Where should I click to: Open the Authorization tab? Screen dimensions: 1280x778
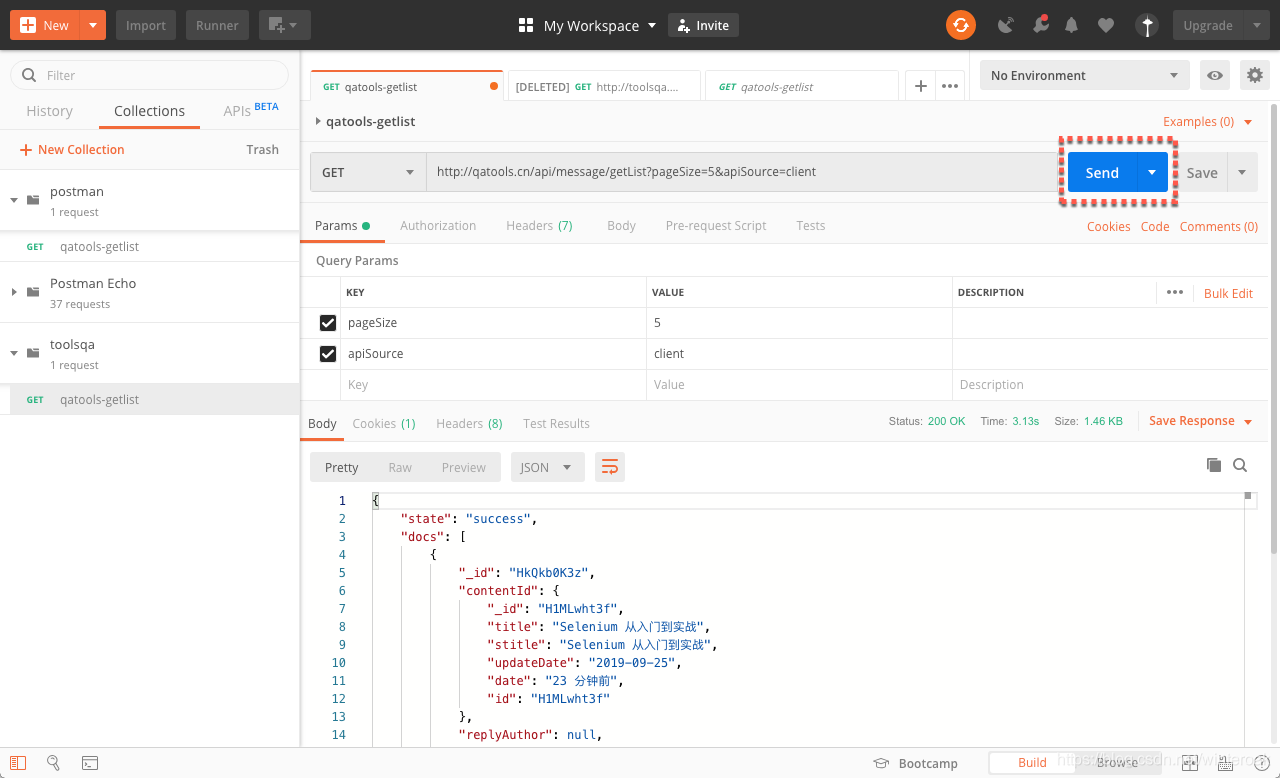[438, 225]
